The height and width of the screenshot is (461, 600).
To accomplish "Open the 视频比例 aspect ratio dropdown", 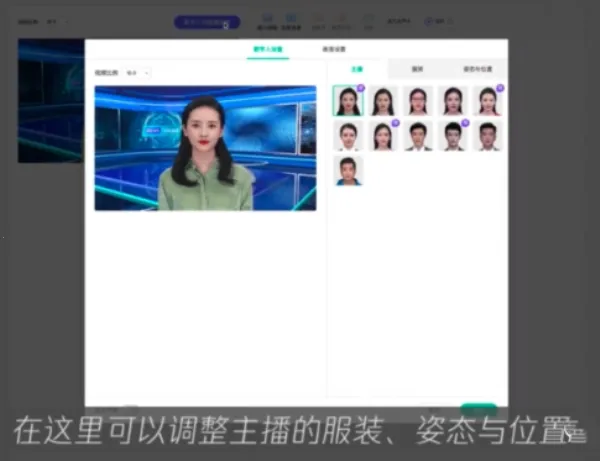I will point(137,73).
